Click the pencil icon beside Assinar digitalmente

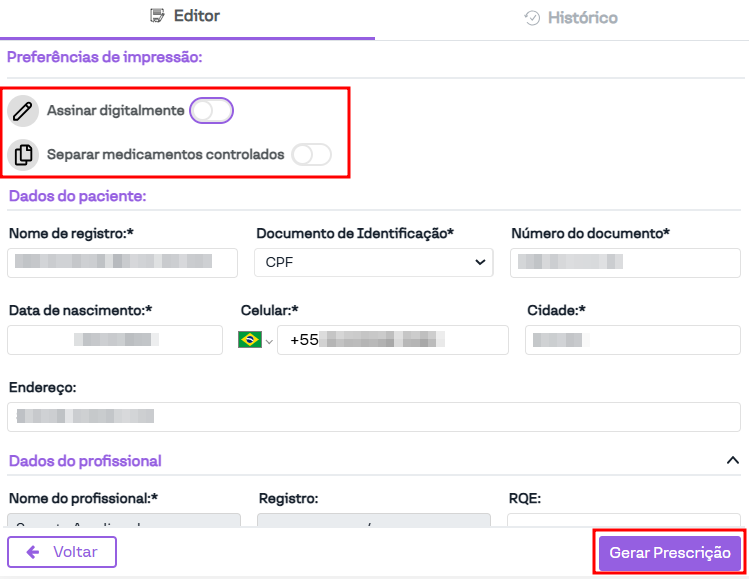23,111
